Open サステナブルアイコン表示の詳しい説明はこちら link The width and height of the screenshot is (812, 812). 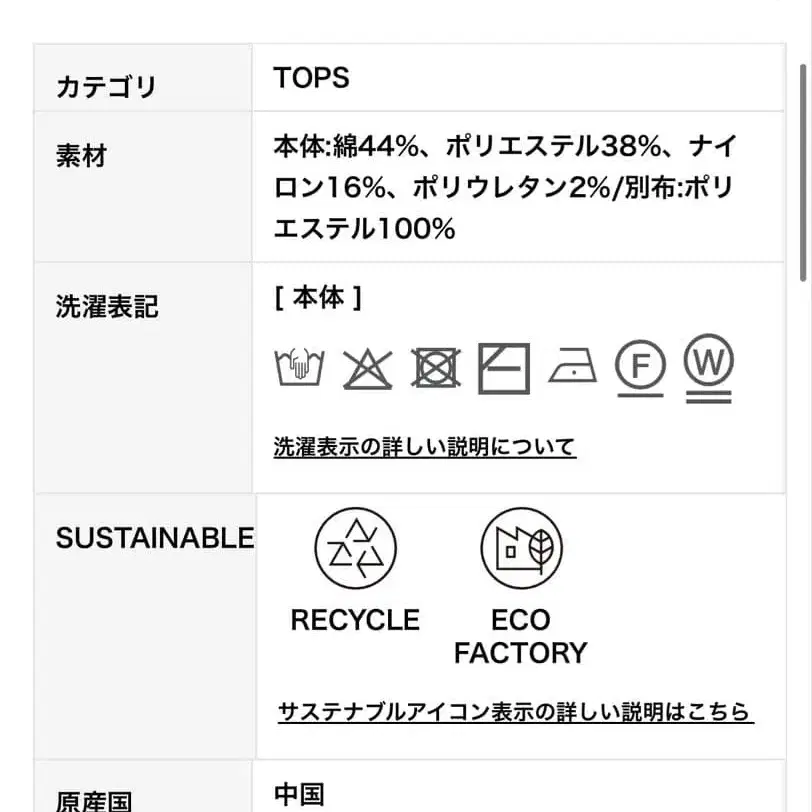pos(515,712)
